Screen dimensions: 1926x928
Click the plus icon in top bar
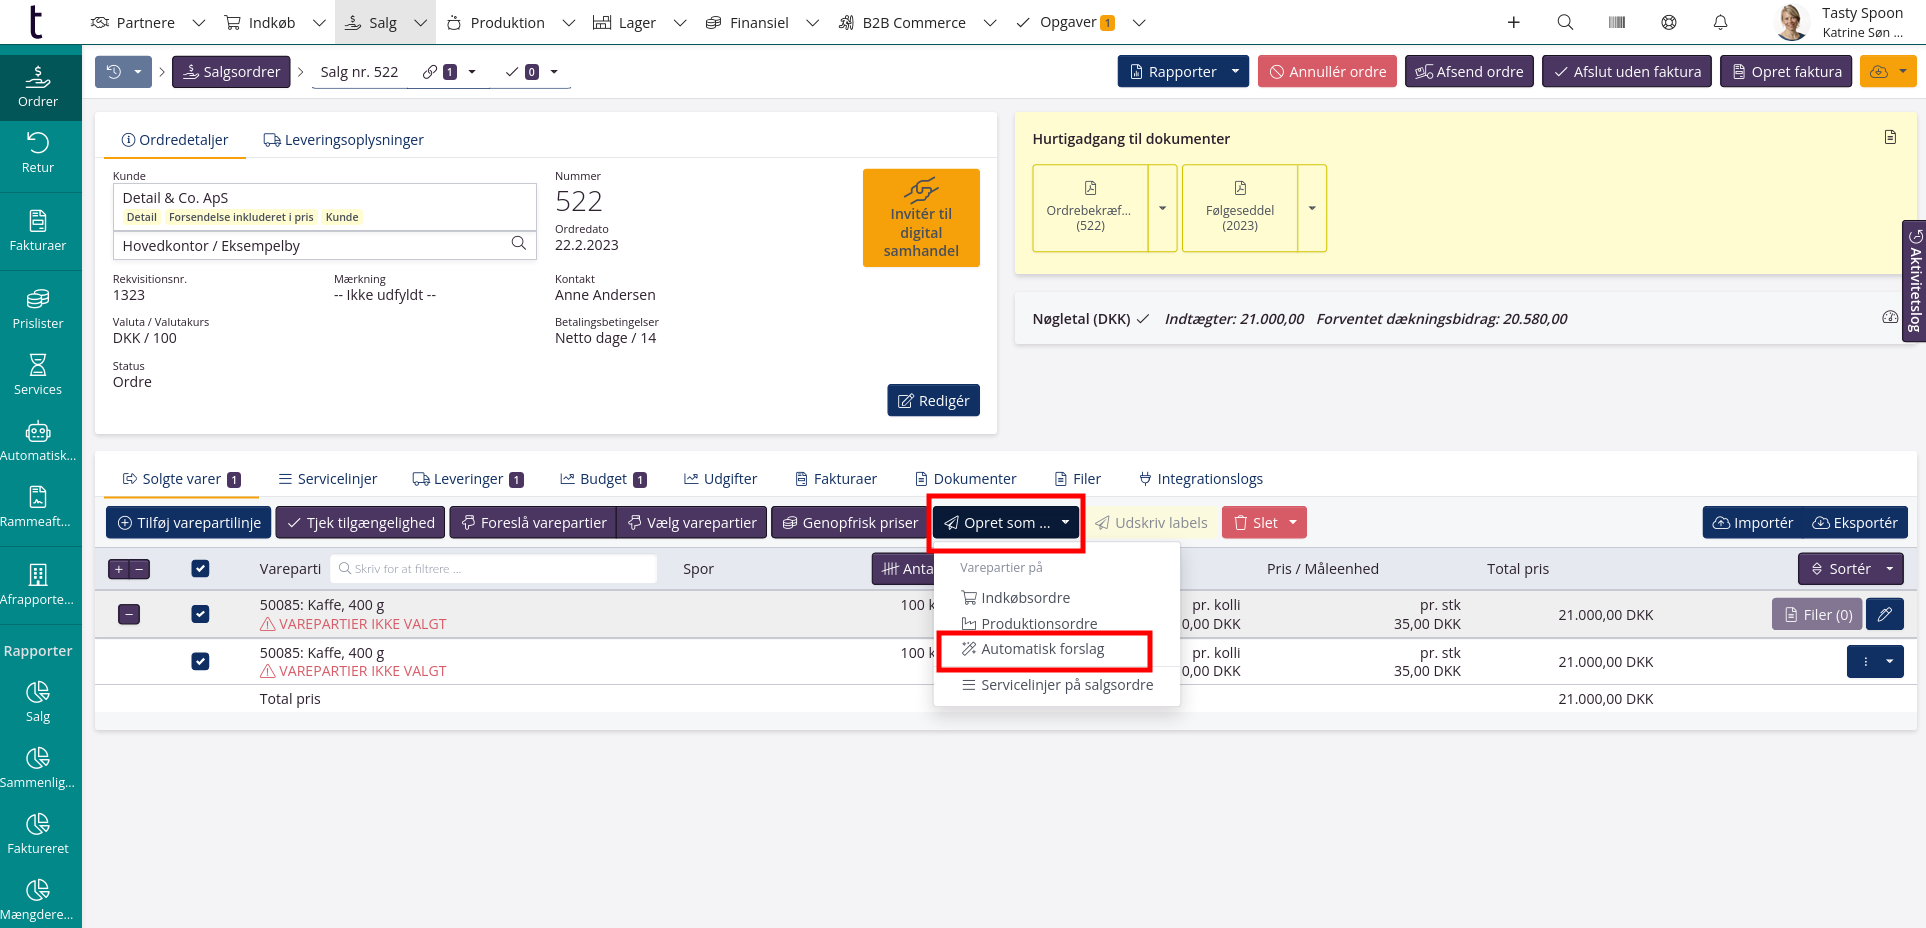coord(1514,22)
